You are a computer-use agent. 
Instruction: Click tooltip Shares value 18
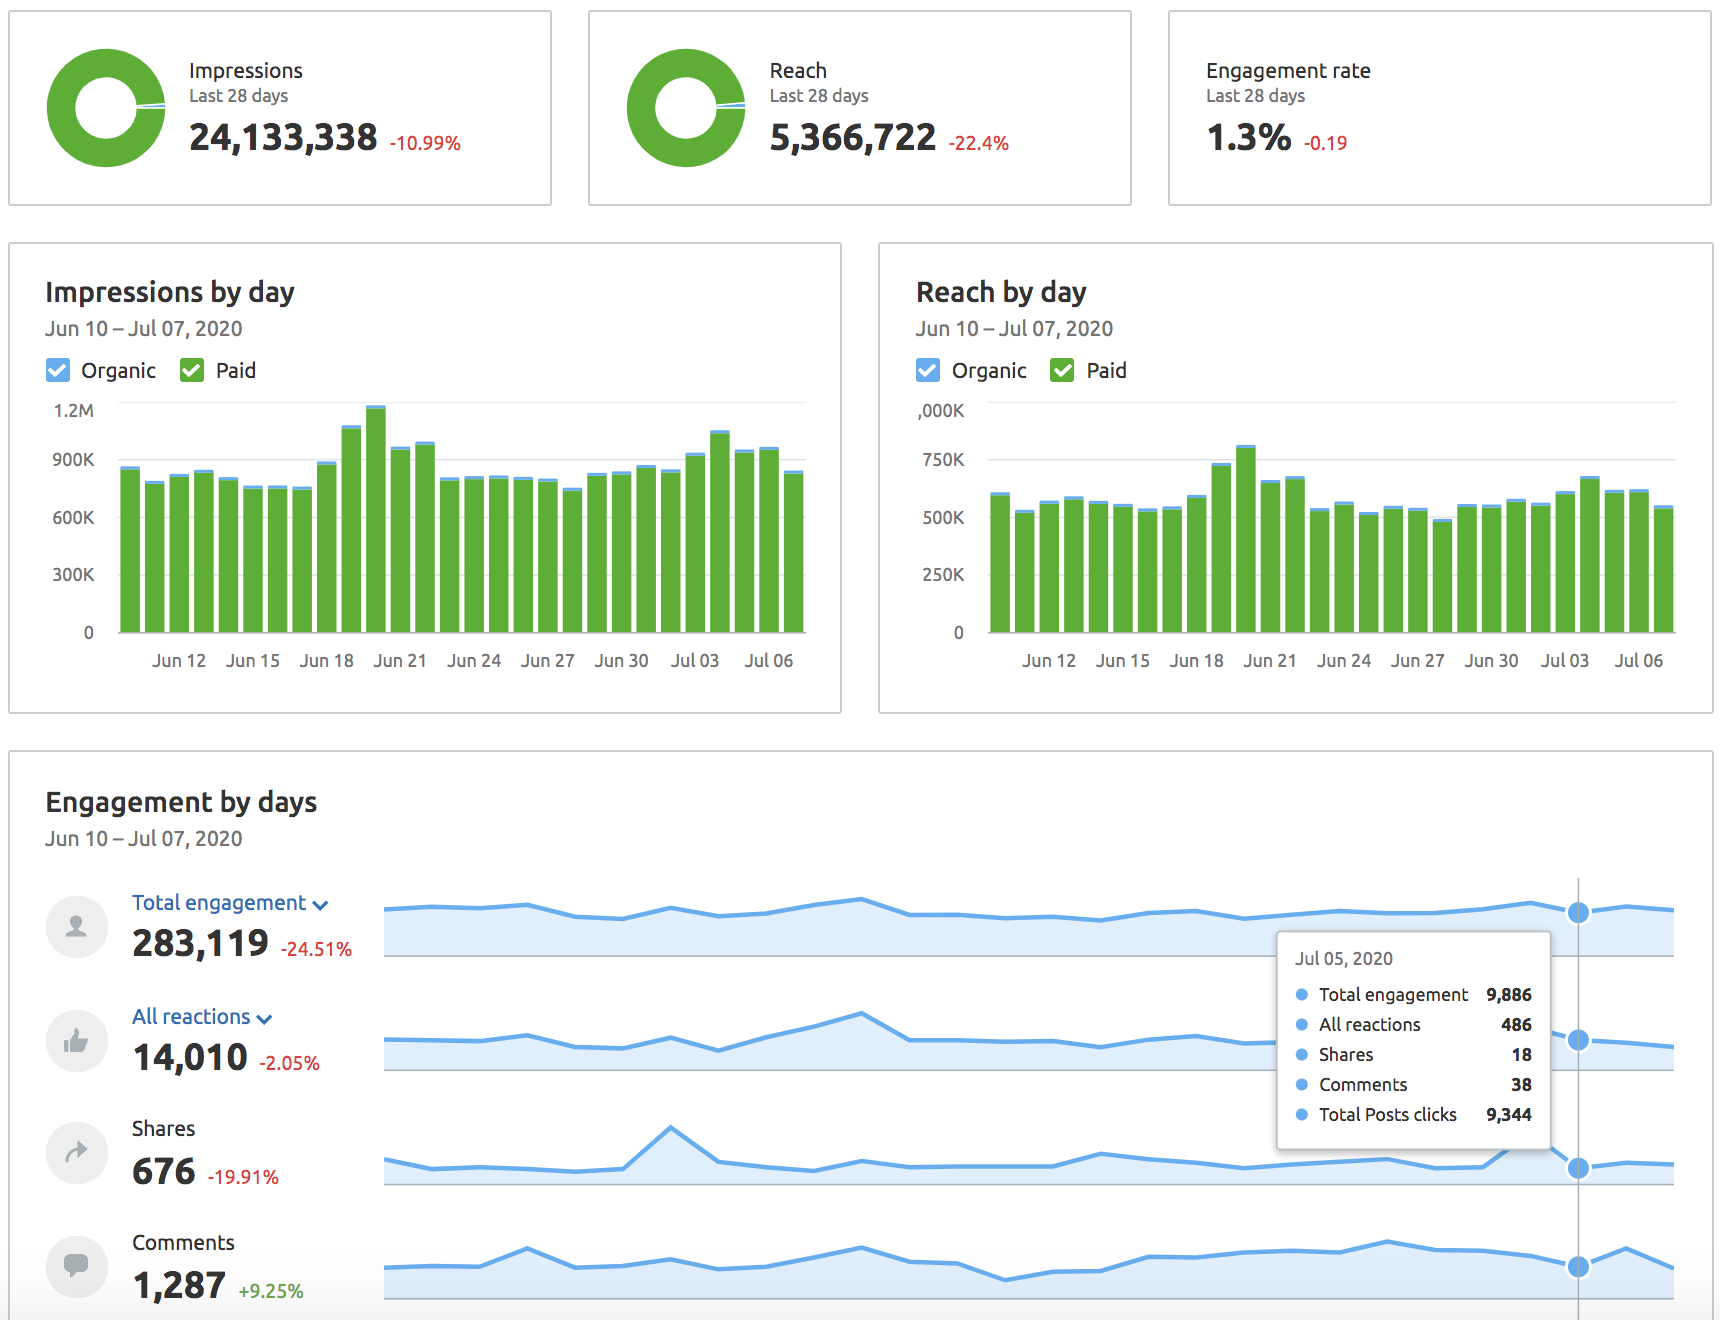[x=1522, y=1054]
